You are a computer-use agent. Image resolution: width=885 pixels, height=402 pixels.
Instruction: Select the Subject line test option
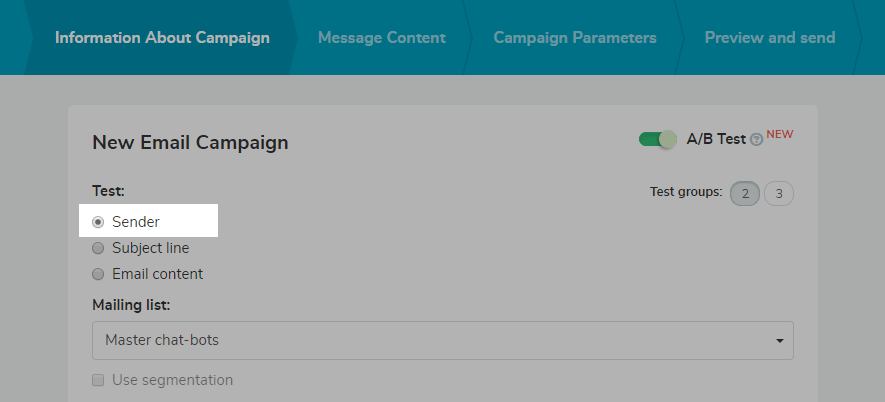click(98, 248)
